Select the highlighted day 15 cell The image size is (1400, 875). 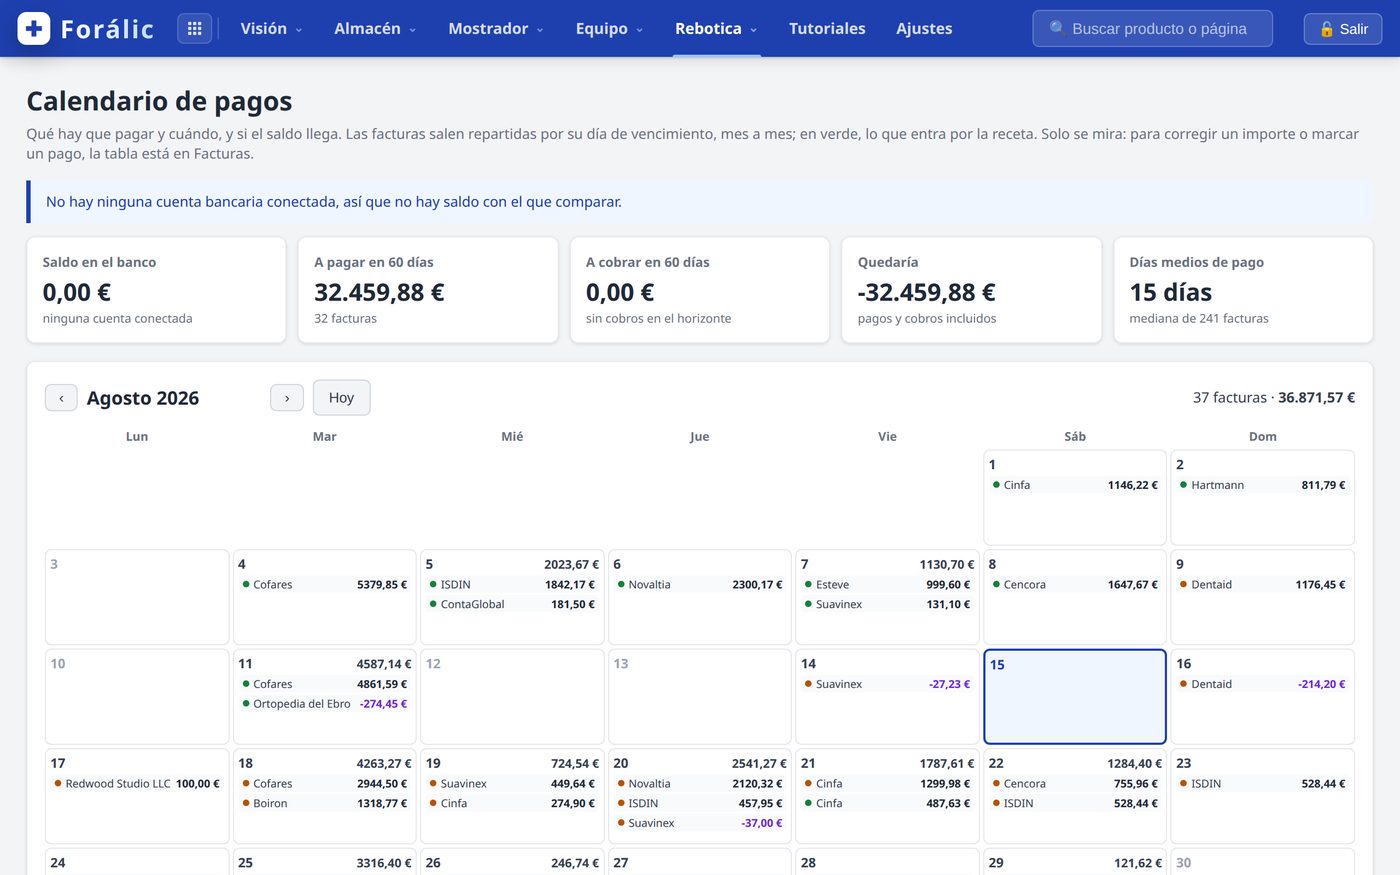click(1075, 697)
